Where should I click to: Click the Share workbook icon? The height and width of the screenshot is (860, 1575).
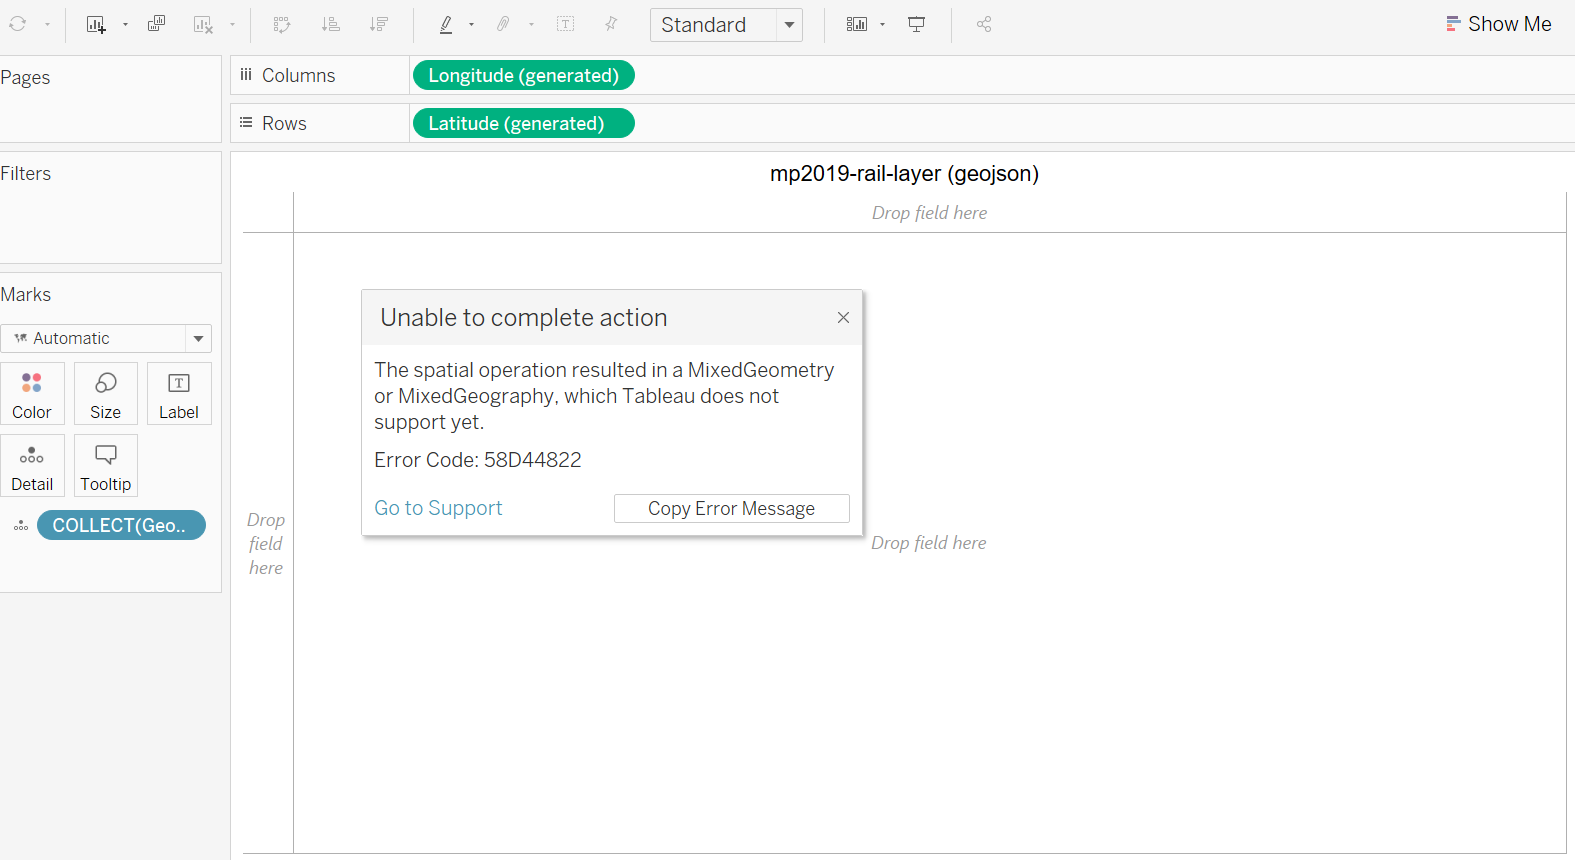(x=984, y=25)
